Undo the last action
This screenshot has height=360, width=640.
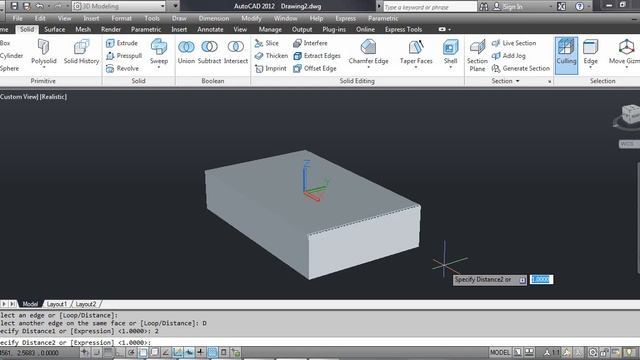(x=40, y=6)
